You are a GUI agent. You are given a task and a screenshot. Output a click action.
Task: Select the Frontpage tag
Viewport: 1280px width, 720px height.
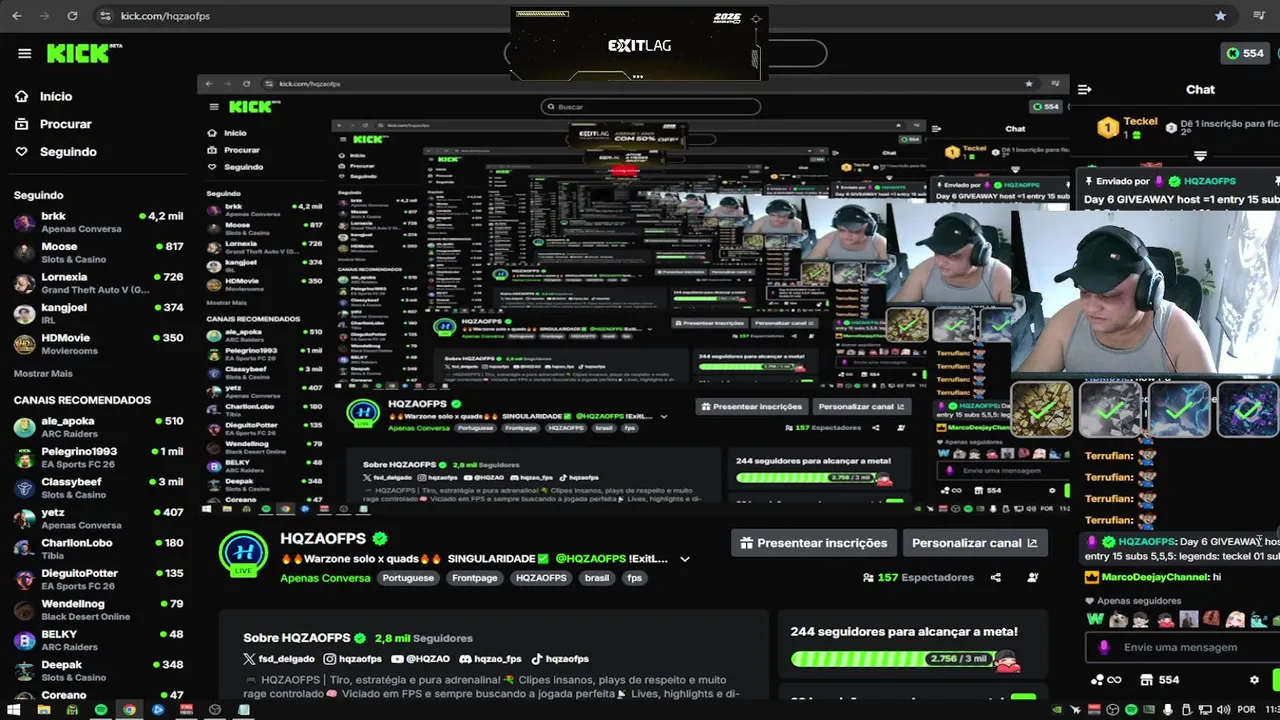point(474,578)
